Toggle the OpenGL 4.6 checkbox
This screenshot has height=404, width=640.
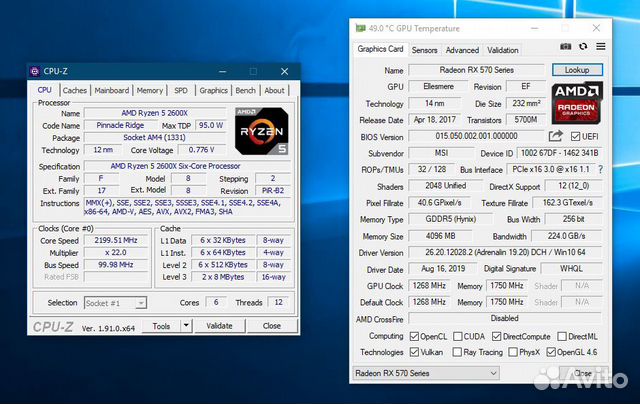pos(551,352)
